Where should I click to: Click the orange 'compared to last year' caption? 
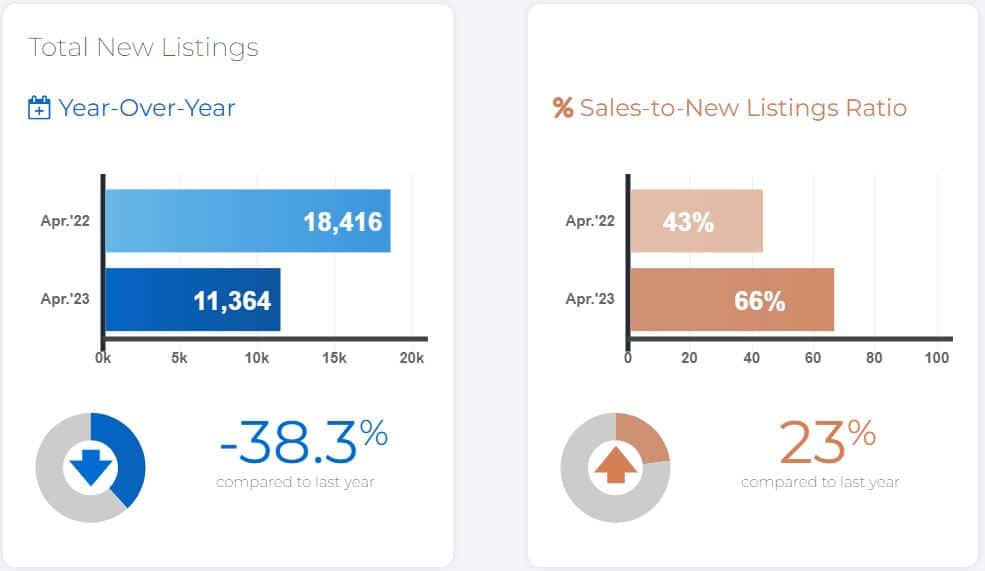point(820,482)
